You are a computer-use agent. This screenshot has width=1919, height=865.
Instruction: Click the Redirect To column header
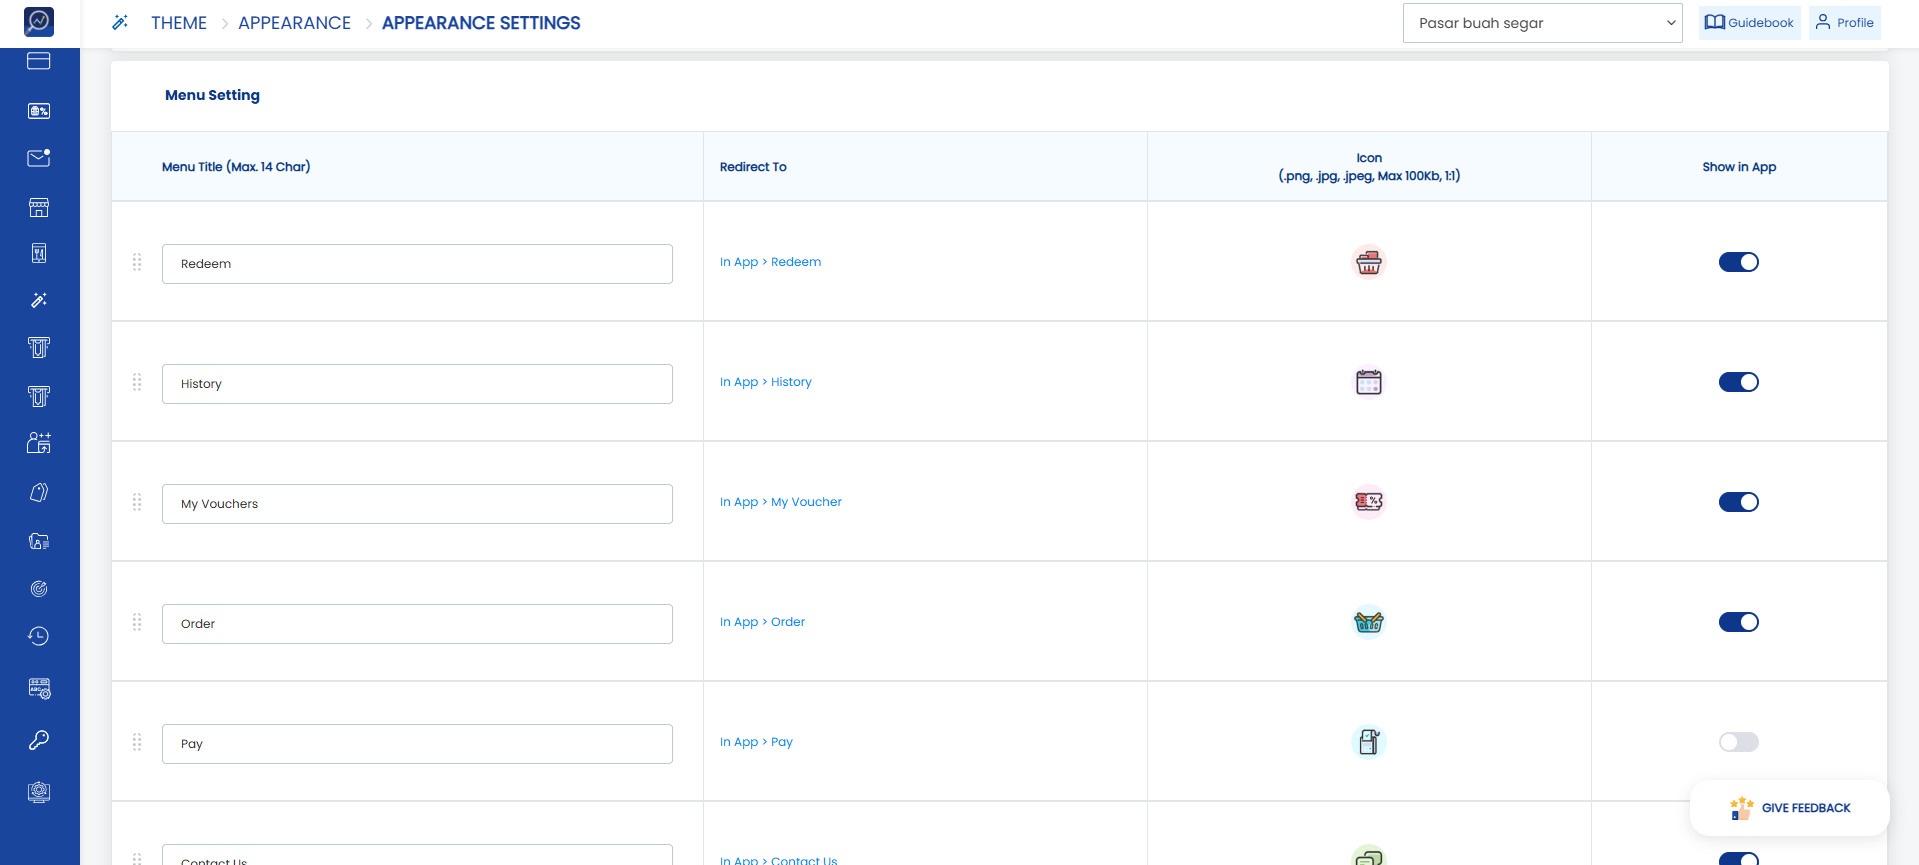pyautogui.click(x=753, y=167)
